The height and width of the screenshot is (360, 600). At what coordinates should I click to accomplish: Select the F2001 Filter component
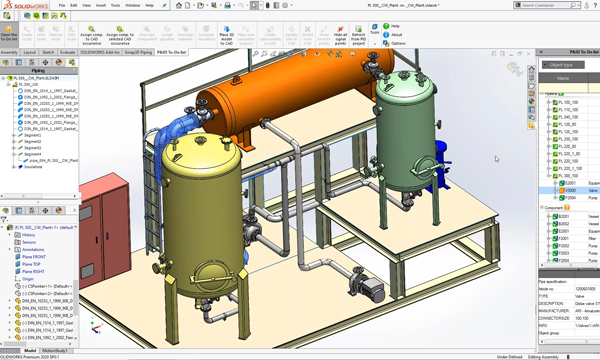point(569,238)
